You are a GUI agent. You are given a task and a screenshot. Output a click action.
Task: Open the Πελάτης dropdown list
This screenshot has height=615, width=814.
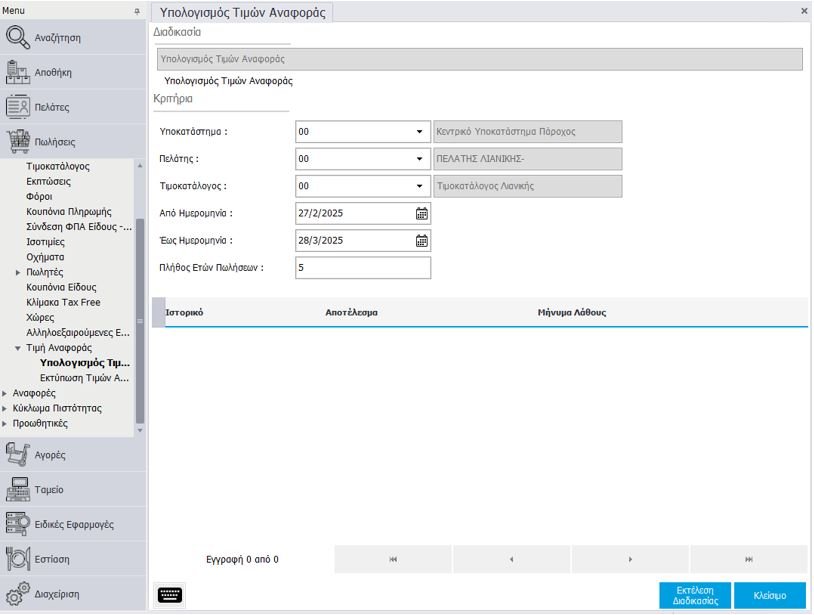point(419,159)
